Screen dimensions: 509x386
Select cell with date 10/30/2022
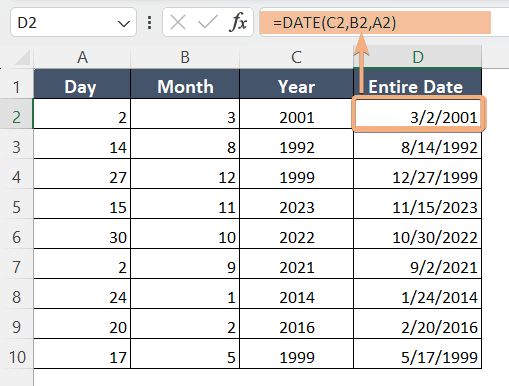click(x=418, y=234)
